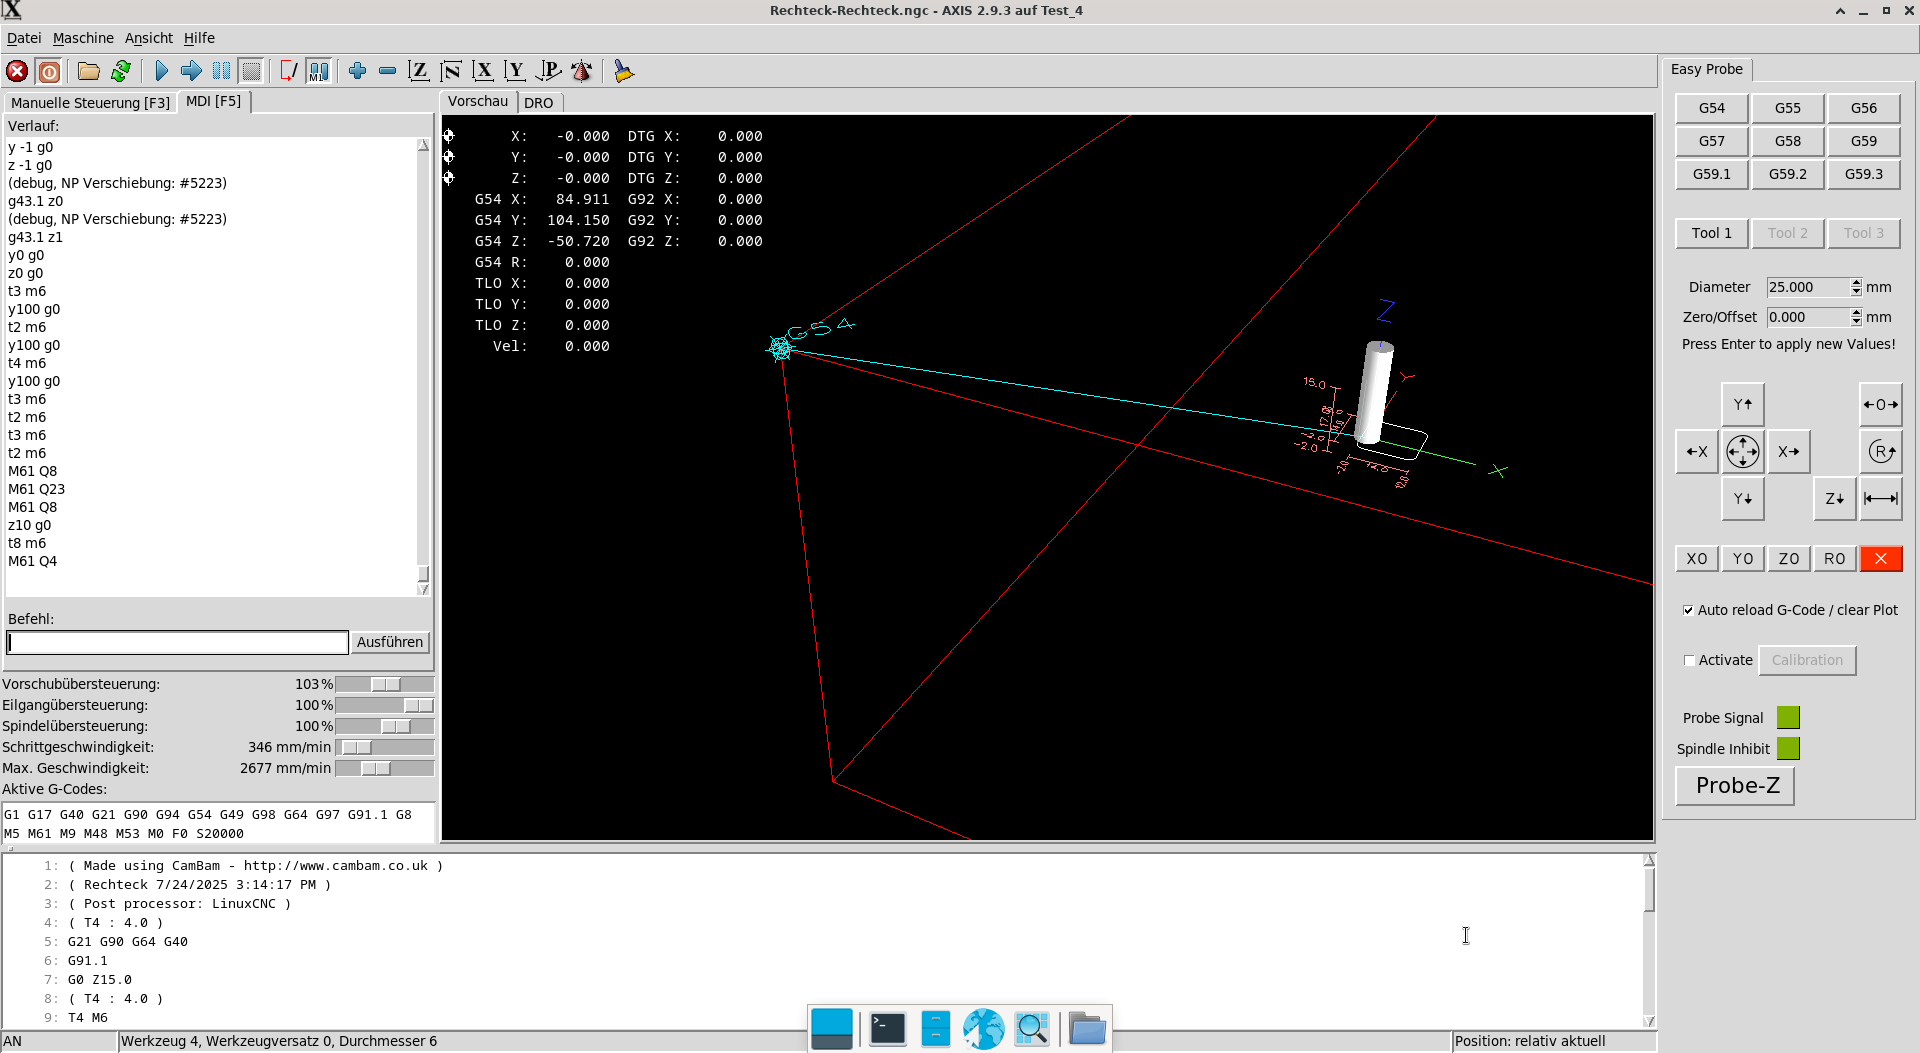Screen dimensions: 1920x1053
Task: Probe in Y minus direction
Action: 1743,499
